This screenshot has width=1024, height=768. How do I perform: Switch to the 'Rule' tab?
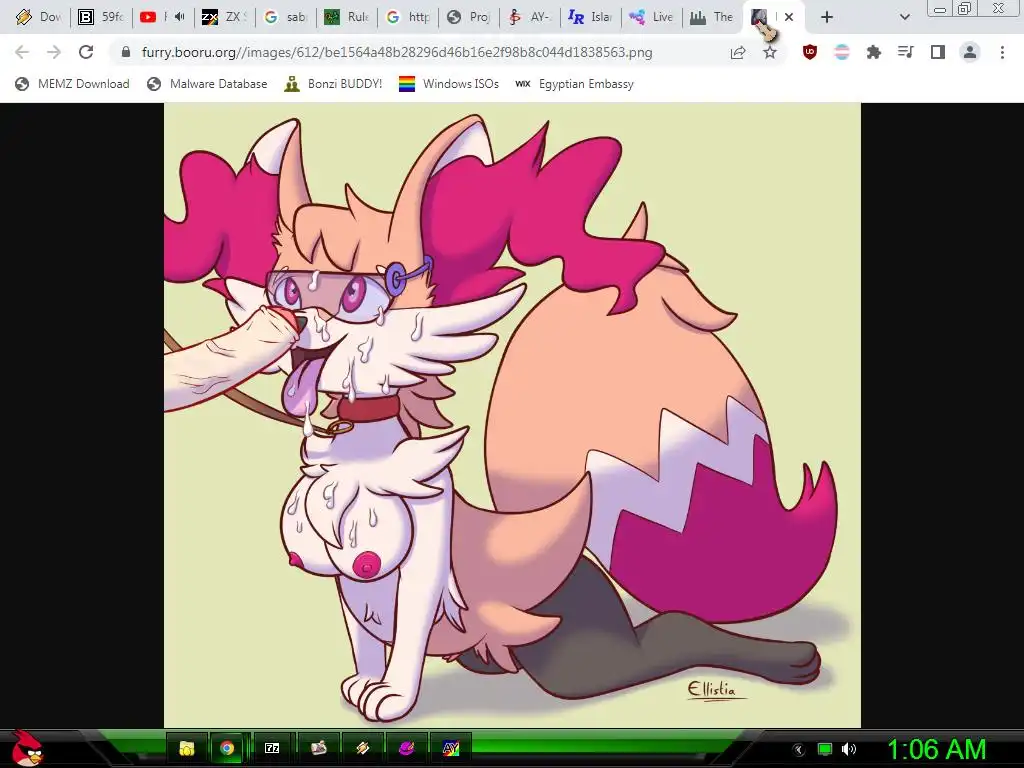(x=347, y=17)
